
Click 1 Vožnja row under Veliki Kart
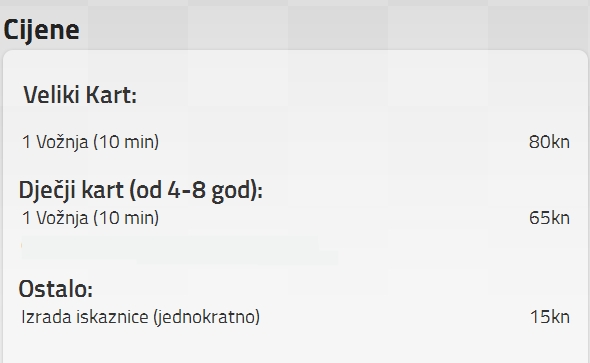296,142
